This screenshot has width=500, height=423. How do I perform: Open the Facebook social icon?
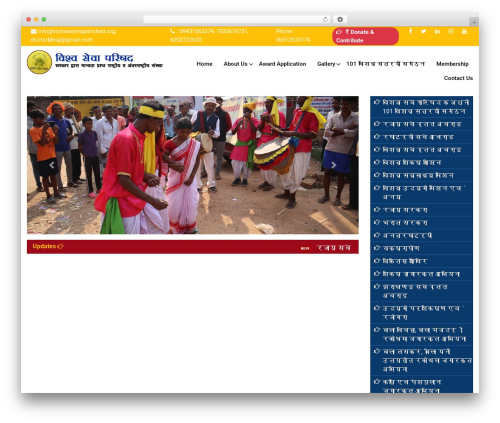[x=410, y=31]
